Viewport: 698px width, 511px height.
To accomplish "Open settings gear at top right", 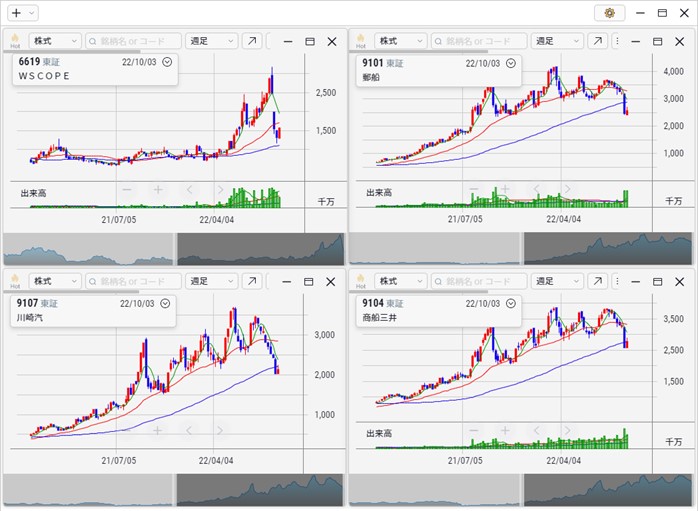I will tap(609, 13).
